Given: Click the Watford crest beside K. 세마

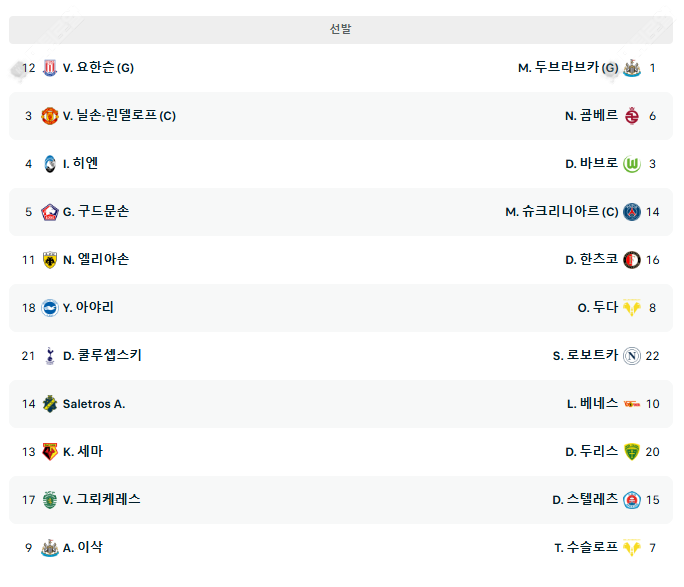Looking at the screenshot, I should pos(50,452).
